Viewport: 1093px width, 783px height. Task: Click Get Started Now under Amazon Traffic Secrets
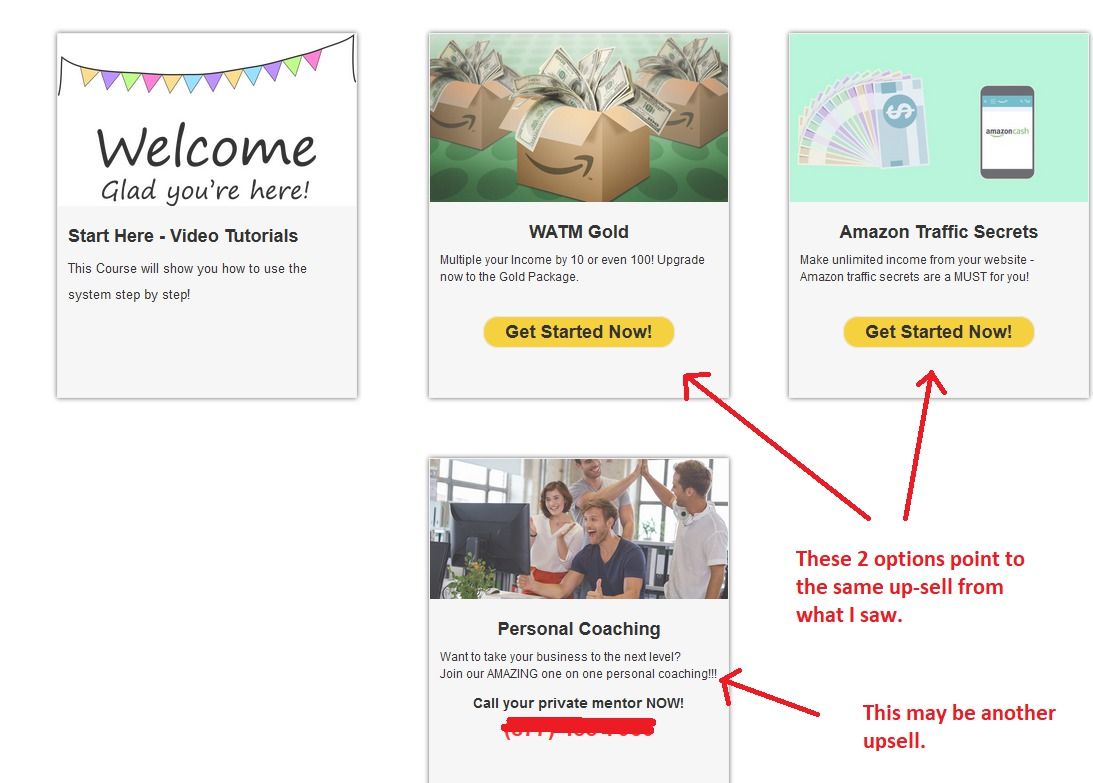[938, 332]
